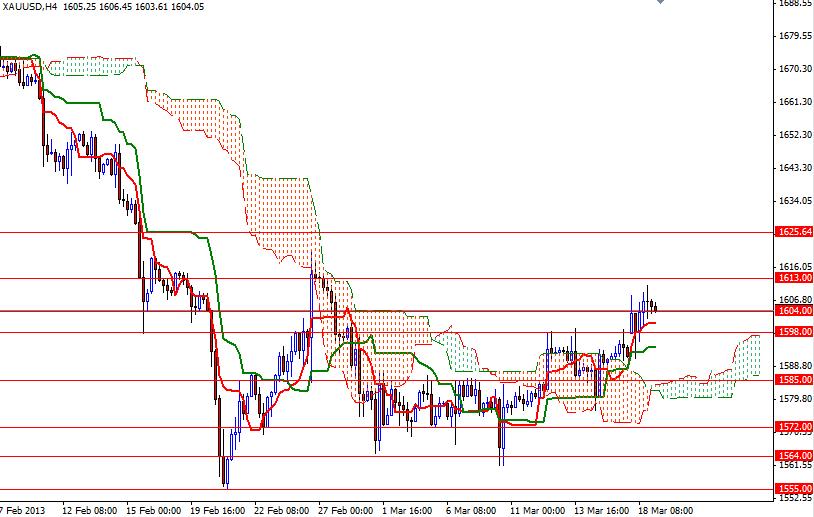Click the 1661.30 price axis value

795,102
